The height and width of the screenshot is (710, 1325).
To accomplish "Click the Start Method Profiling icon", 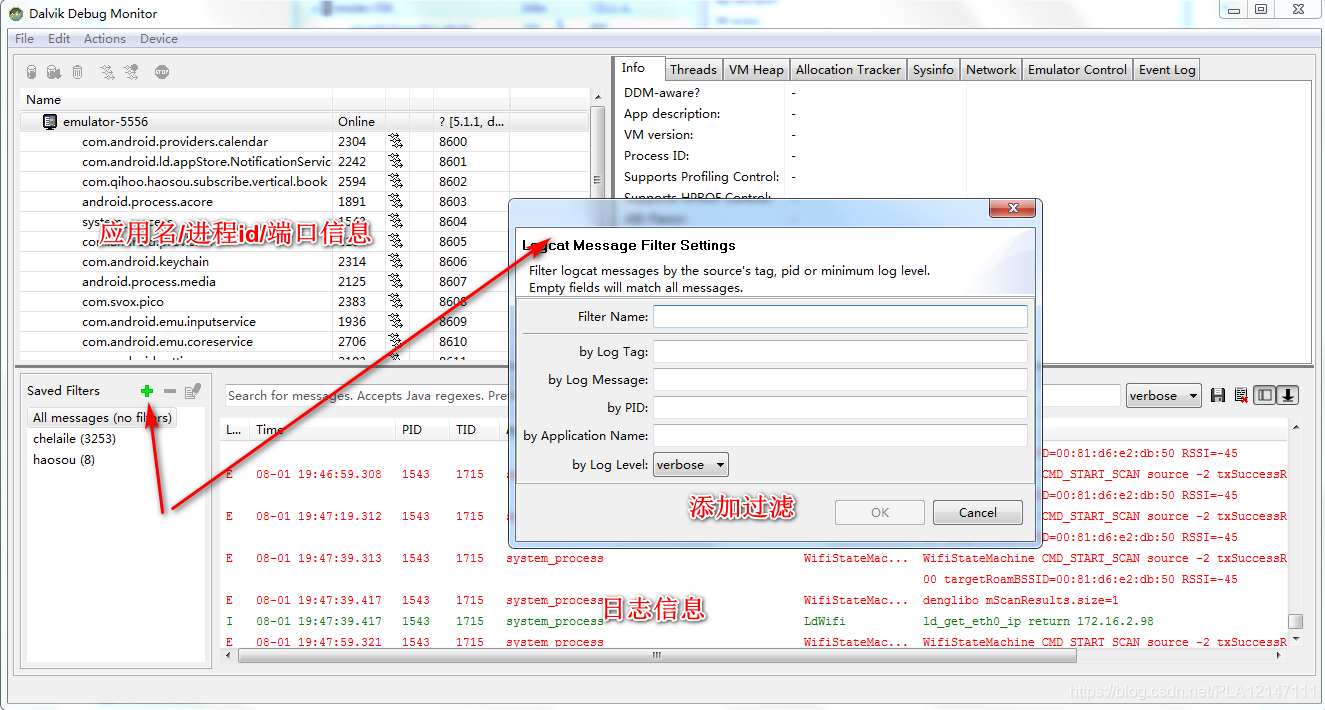I will pyautogui.click(x=131, y=72).
